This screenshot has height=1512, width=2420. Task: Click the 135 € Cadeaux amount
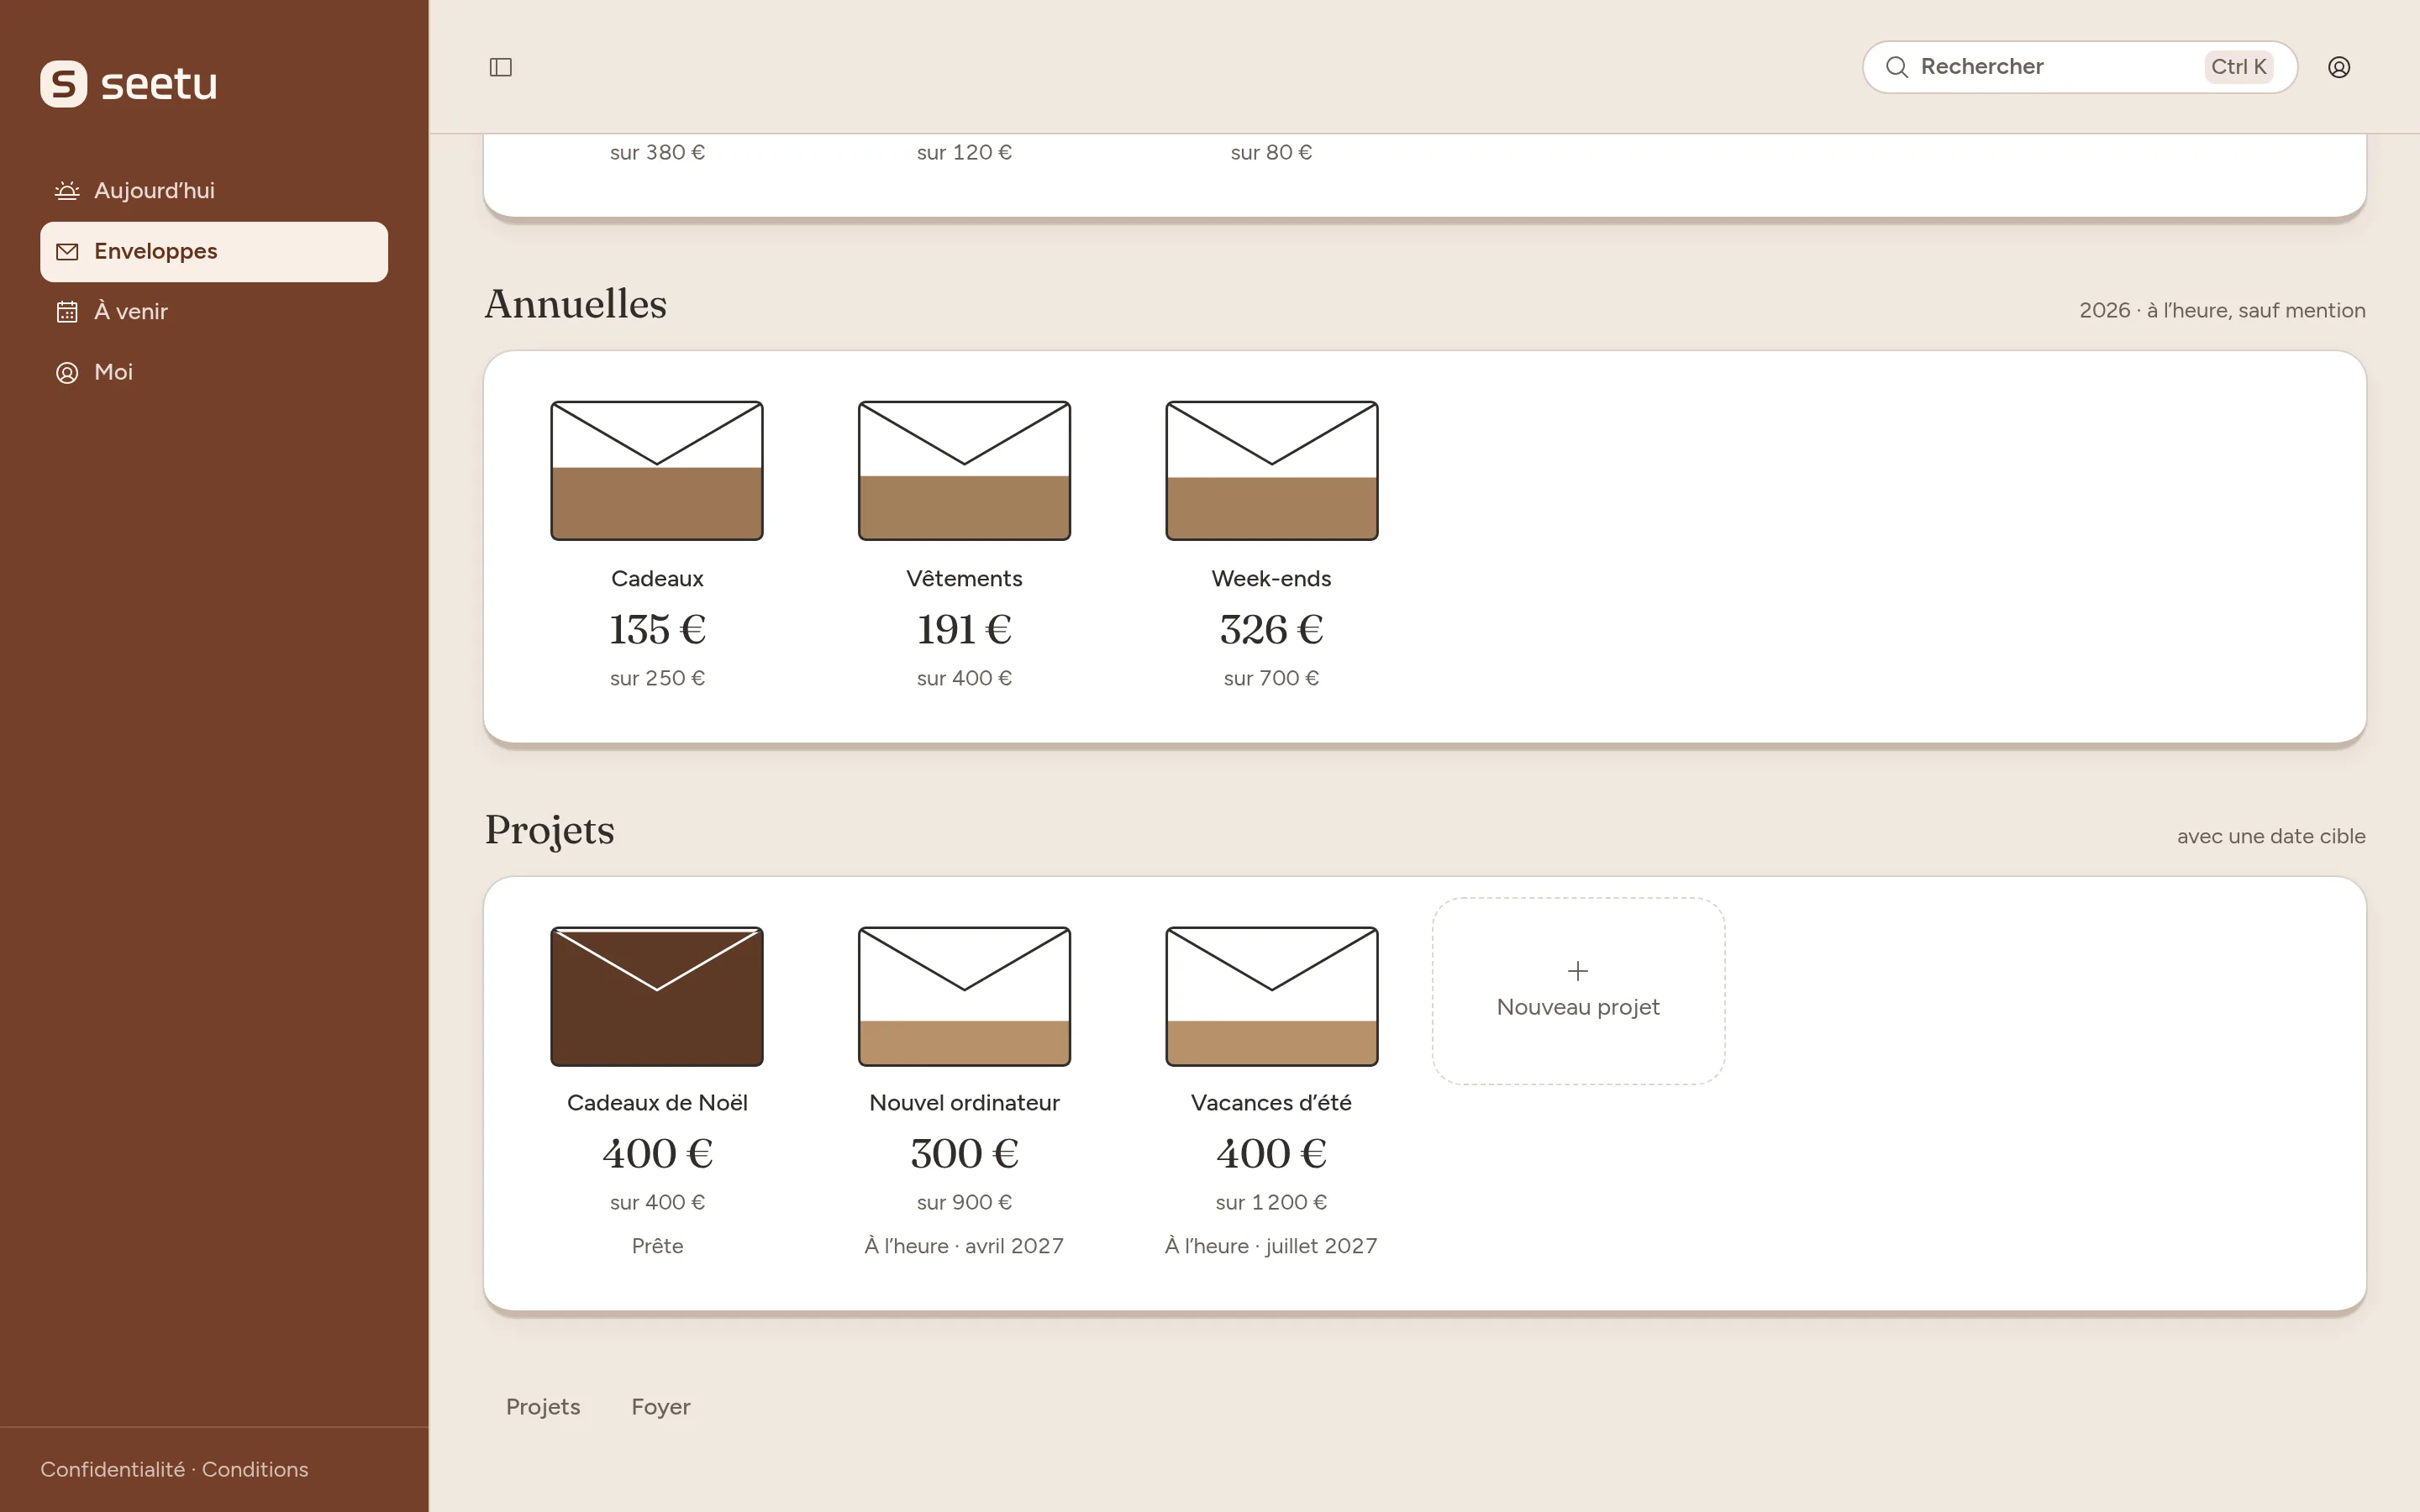coord(657,630)
